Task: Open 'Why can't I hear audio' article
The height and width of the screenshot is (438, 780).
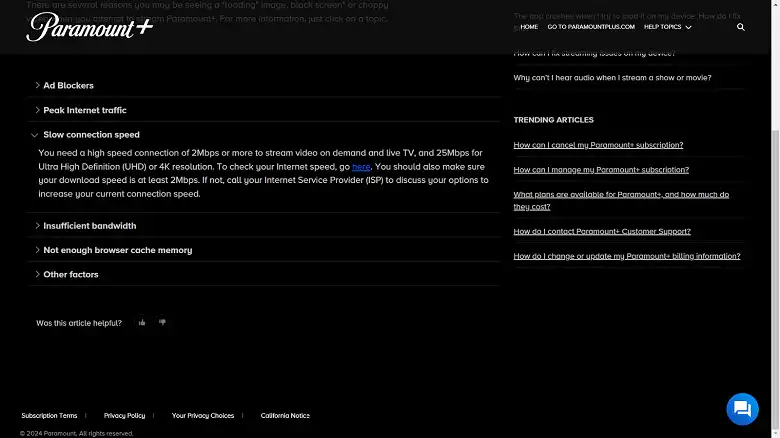Action: 612,78
